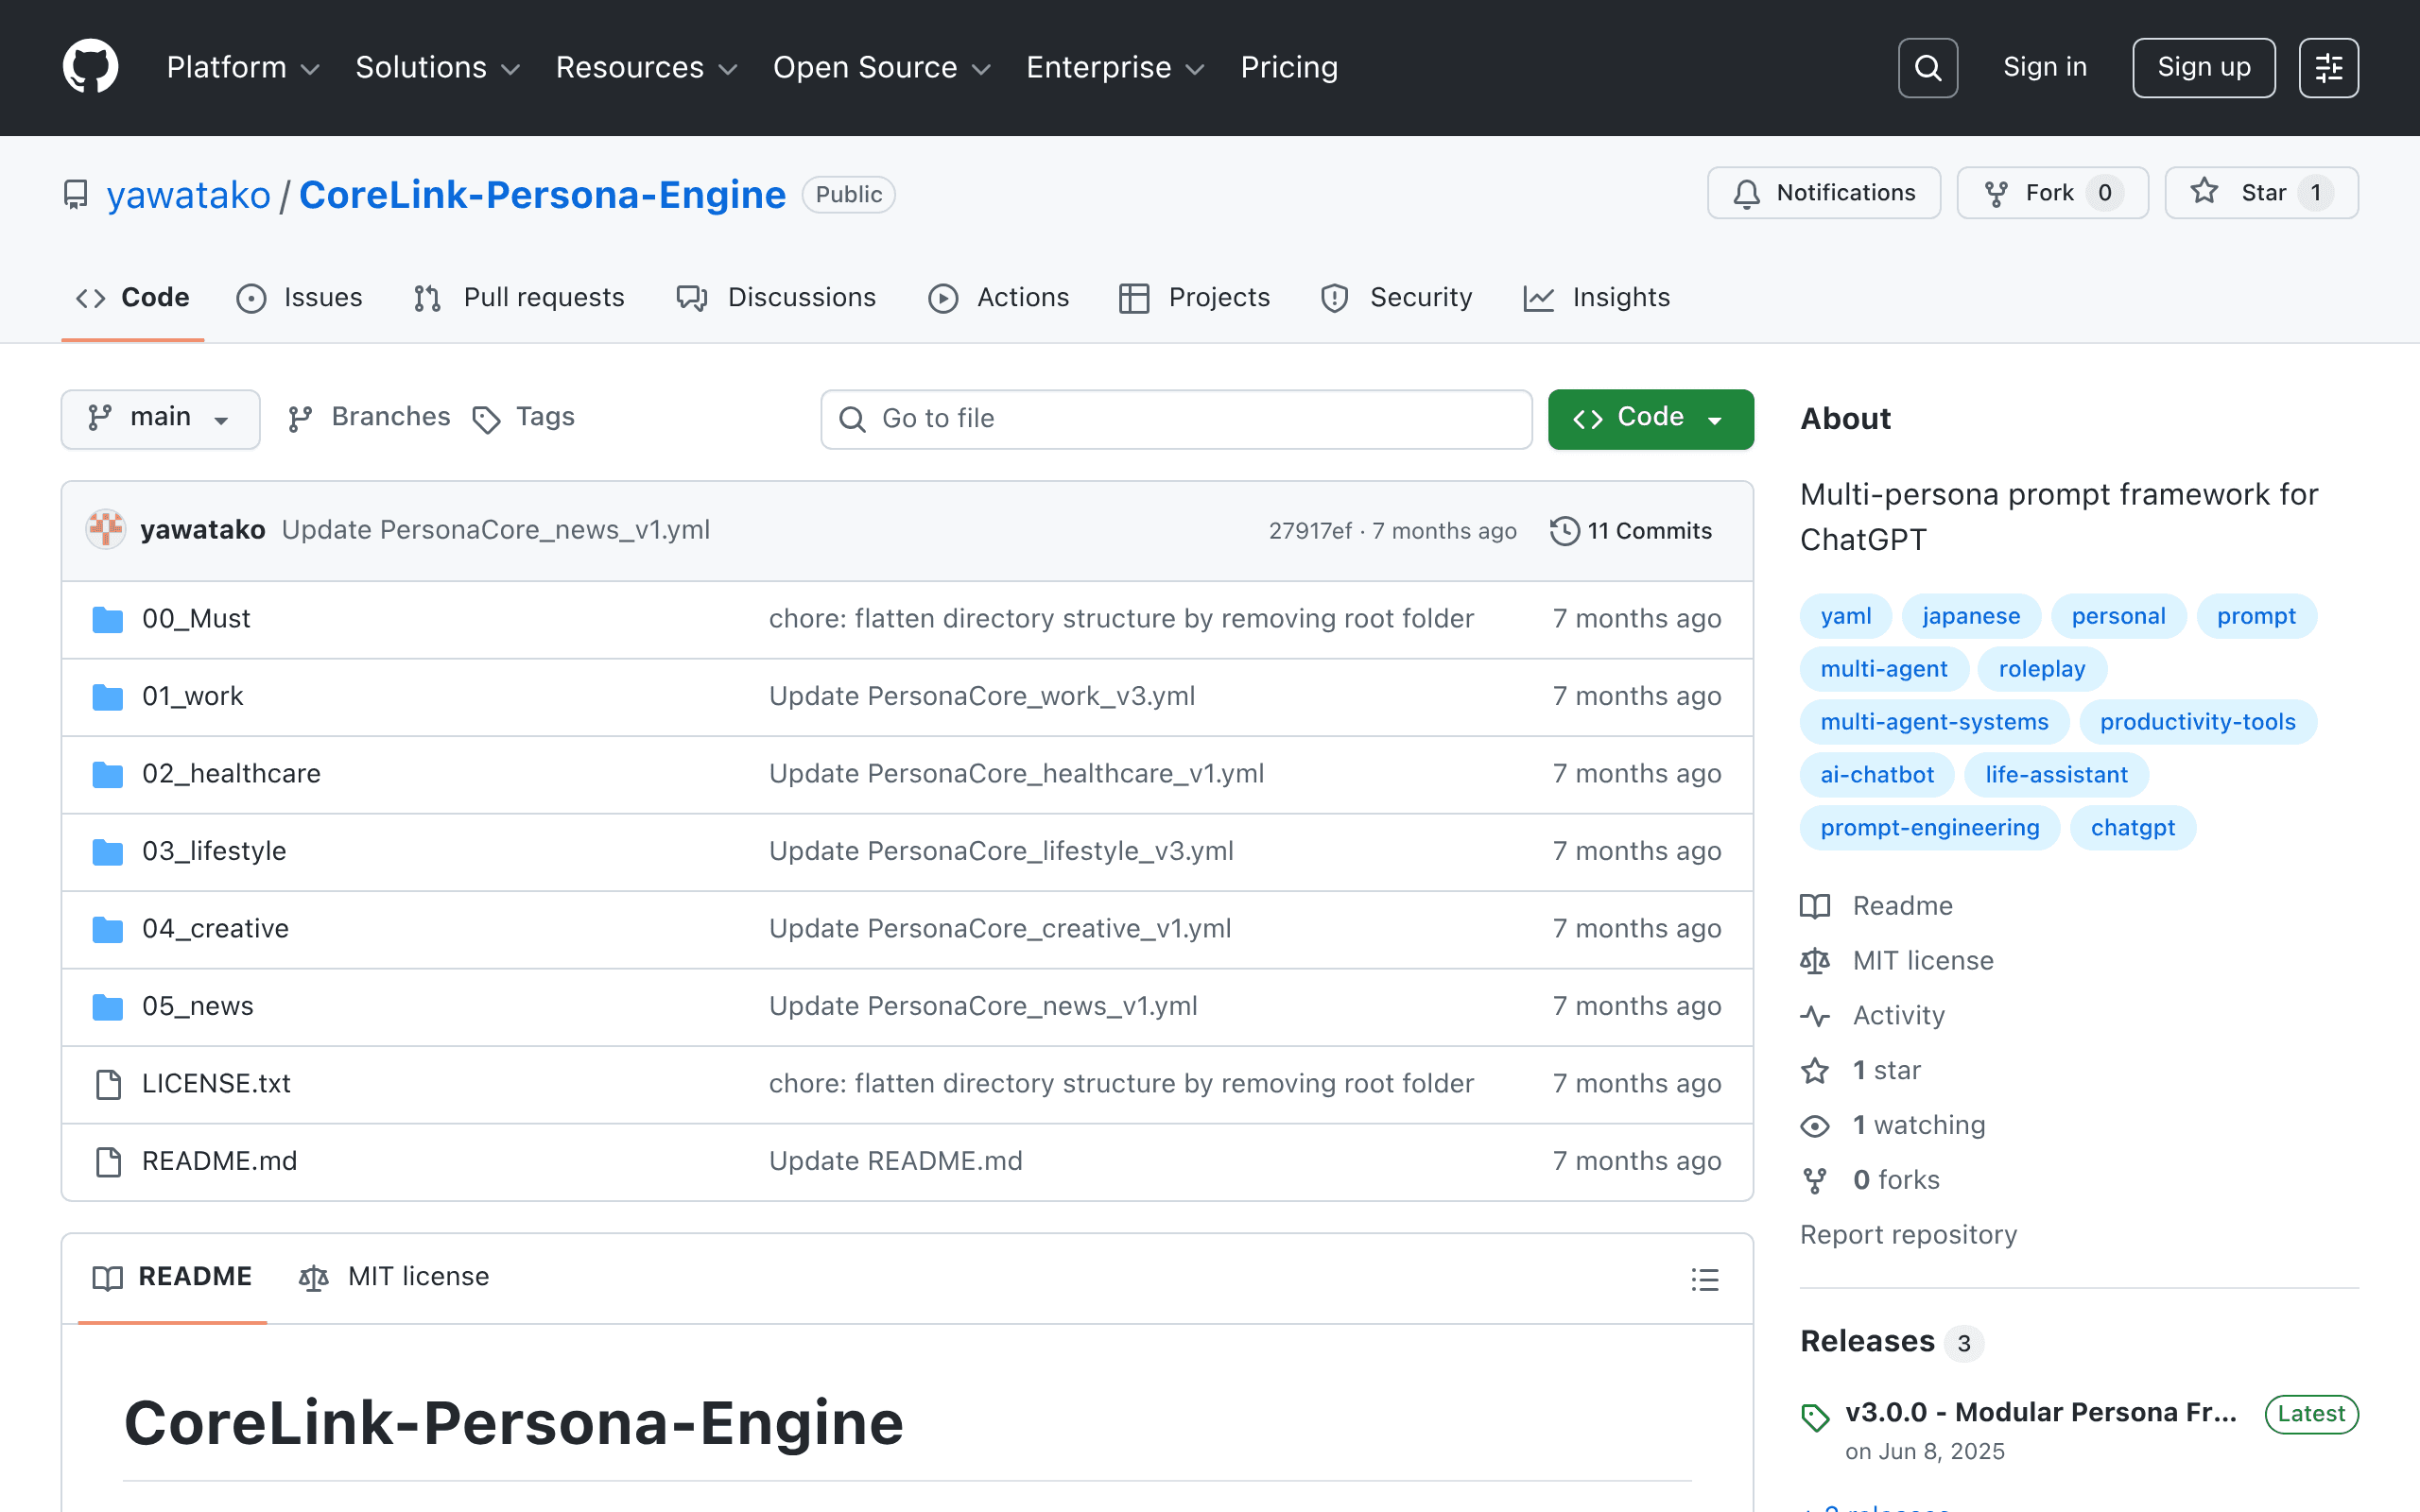Switch to the Projects tab
The width and height of the screenshot is (2420, 1512).
1195,298
